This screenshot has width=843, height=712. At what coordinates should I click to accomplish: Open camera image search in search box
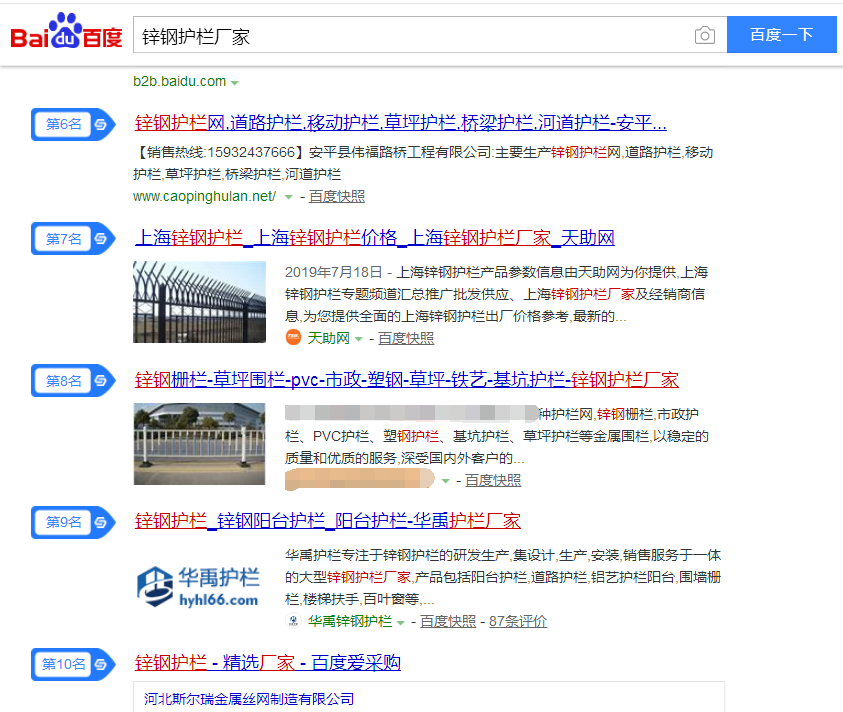click(x=704, y=35)
